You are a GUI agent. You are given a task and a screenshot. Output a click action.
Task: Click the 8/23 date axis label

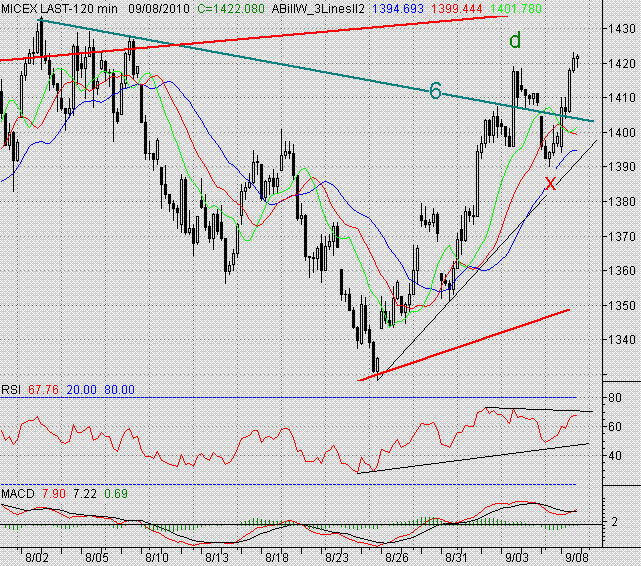point(336,557)
